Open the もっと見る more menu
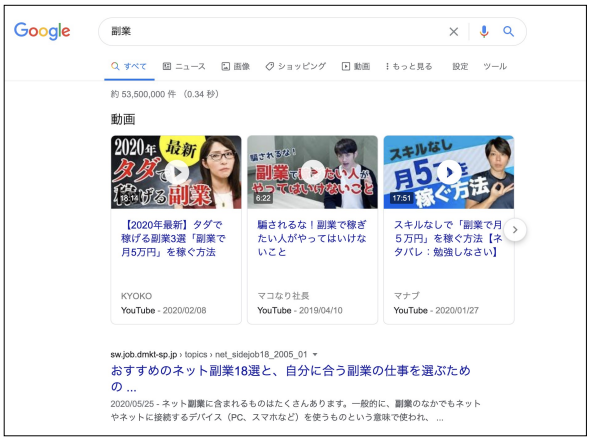The width and height of the screenshot is (591, 441). click(409, 66)
